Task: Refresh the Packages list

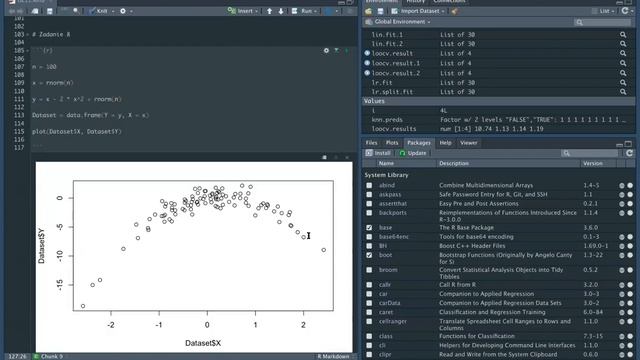Action: pos(629,153)
